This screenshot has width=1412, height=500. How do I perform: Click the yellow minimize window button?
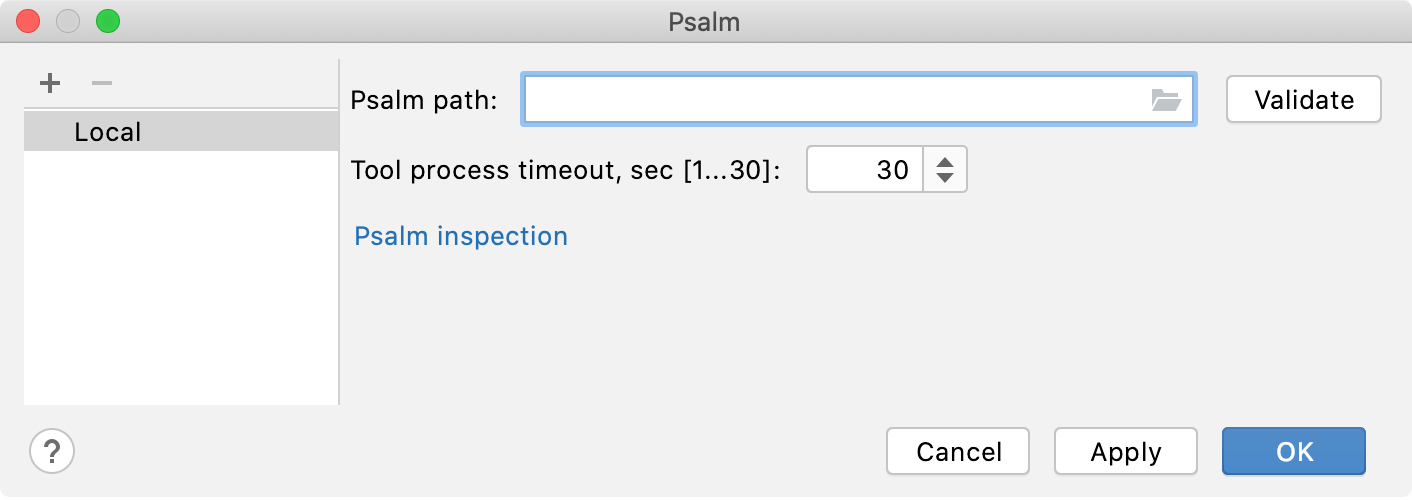coord(68,21)
